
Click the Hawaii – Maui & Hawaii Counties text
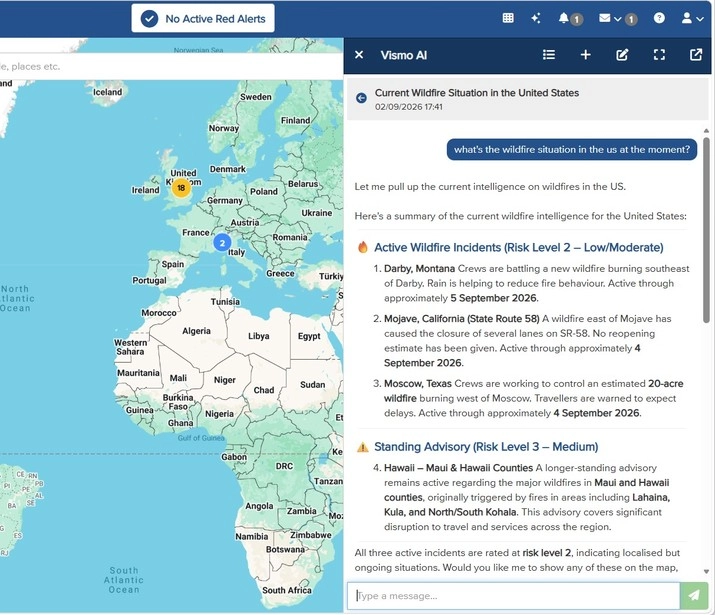tap(458, 468)
